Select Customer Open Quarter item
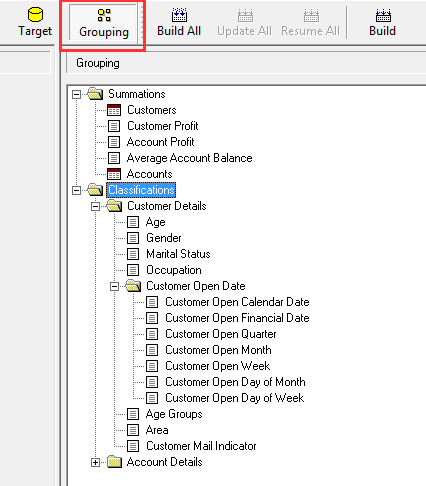The height and width of the screenshot is (486, 426). (x=221, y=334)
